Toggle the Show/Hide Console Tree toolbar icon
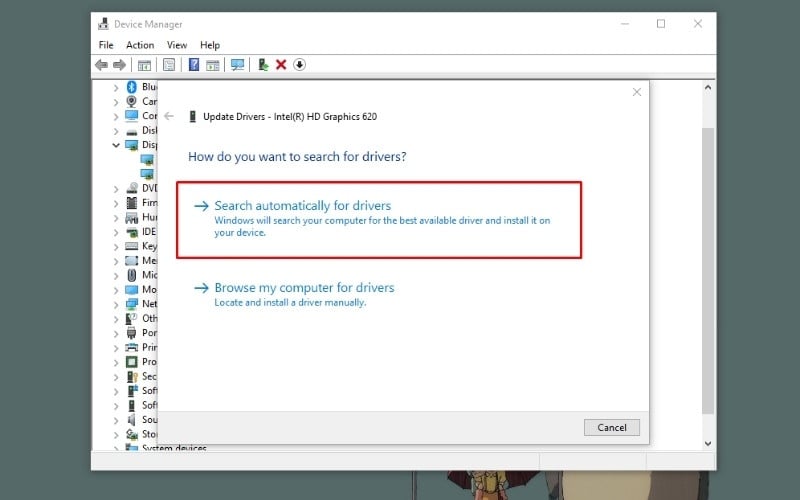The width and height of the screenshot is (800, 500). click(144, 65)
